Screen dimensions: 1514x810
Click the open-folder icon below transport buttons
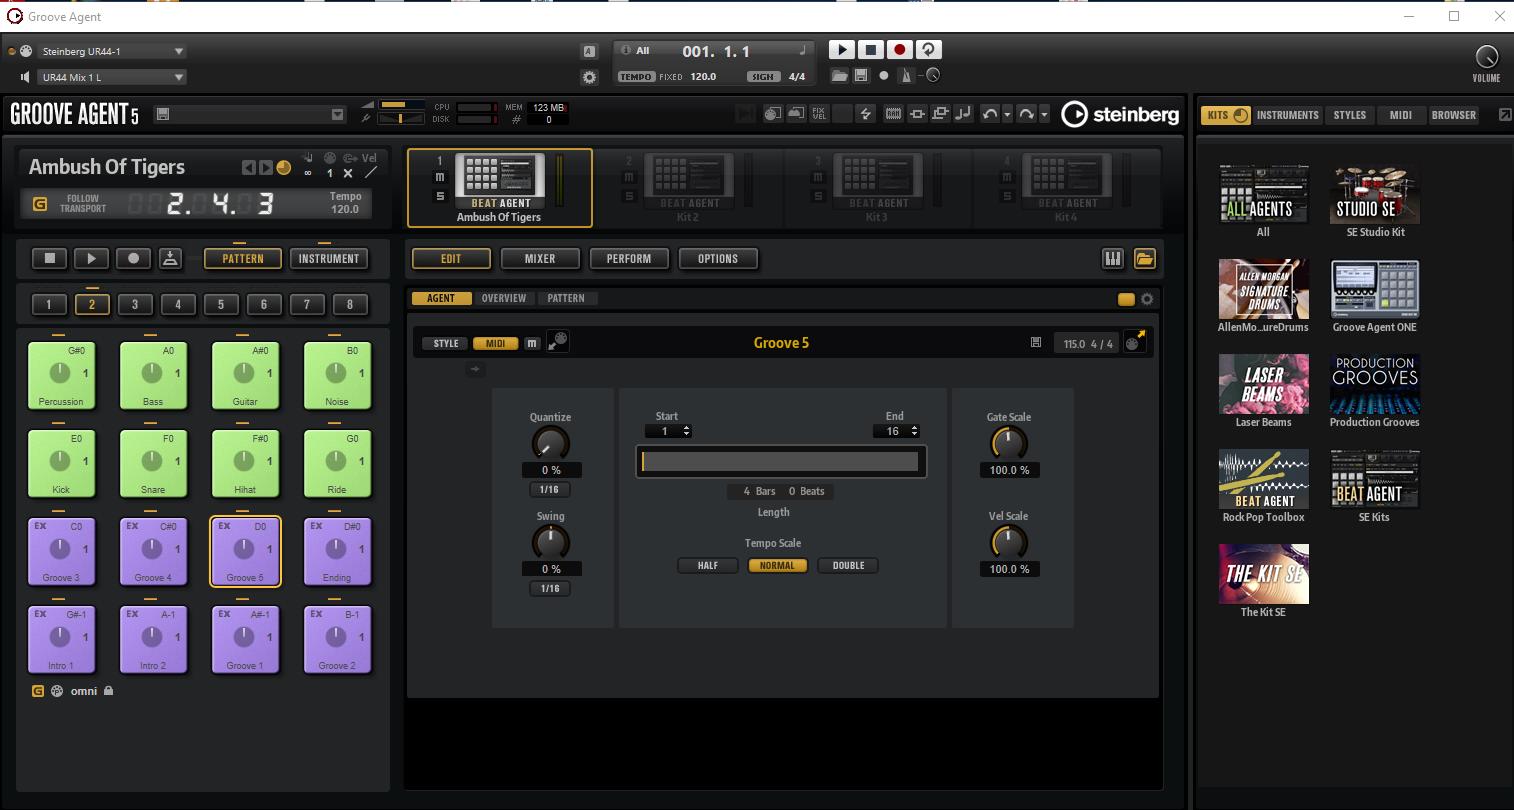(840, 76)
